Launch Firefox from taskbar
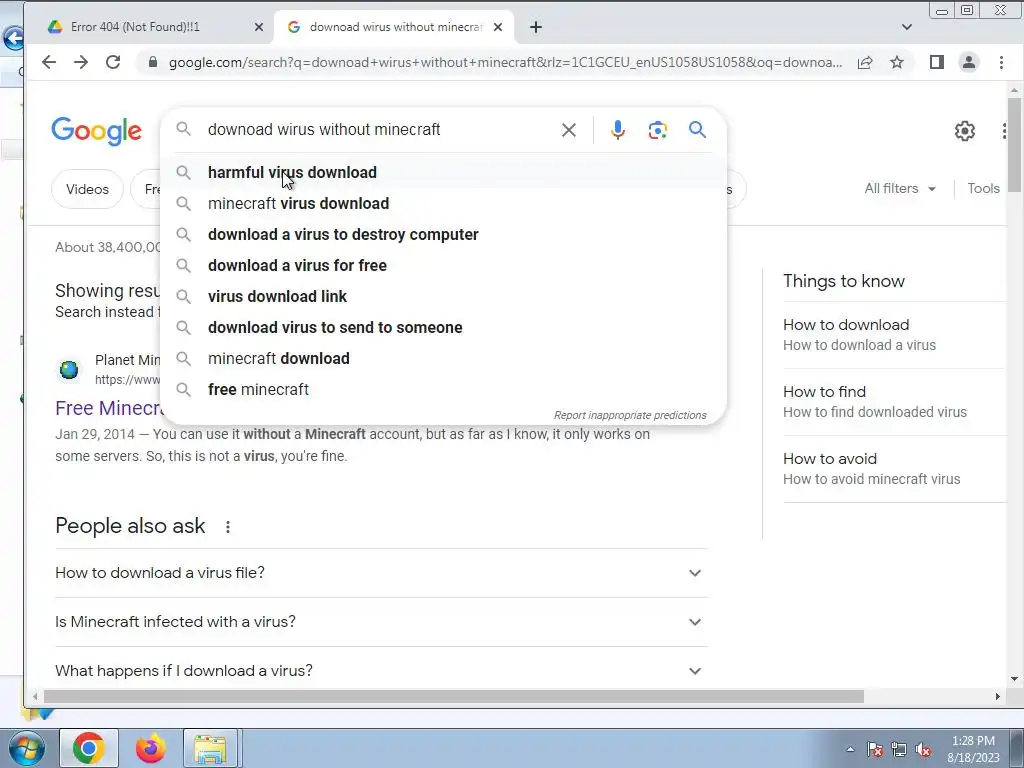The image size is (1024, 768). 150,748
